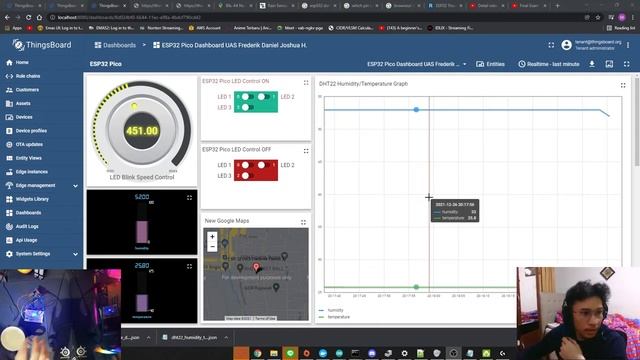640x360 pixels.
Task: Toggle LED 2 switch in LED Control OFF
Action: pyautogui.click(x=263, y=165)
